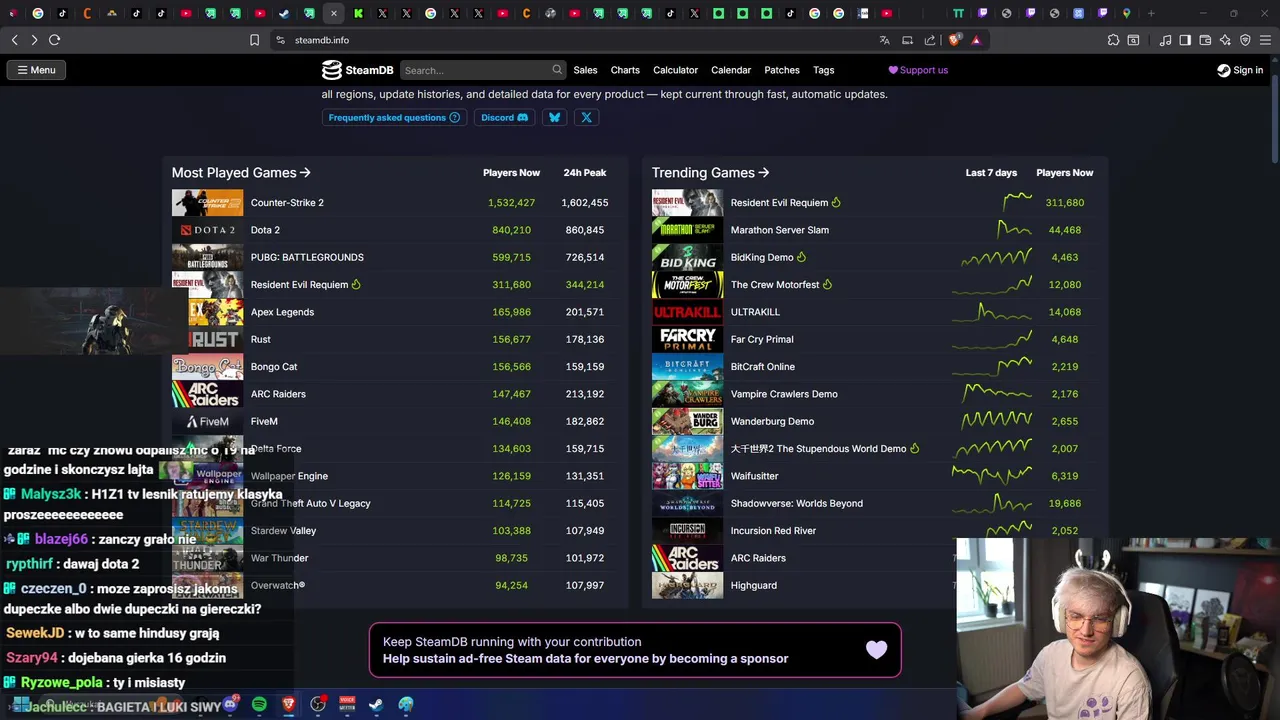Screen dimensions: 1280x720
Task: Open FiveM game link
Action: 264,421
